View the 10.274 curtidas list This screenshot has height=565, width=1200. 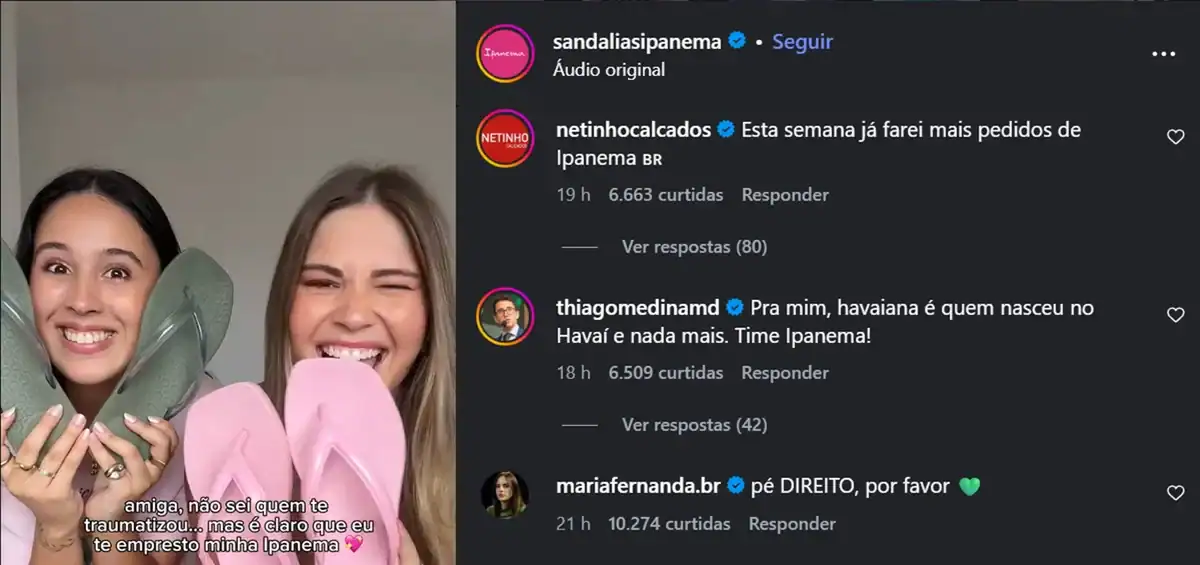coord(669,523)
